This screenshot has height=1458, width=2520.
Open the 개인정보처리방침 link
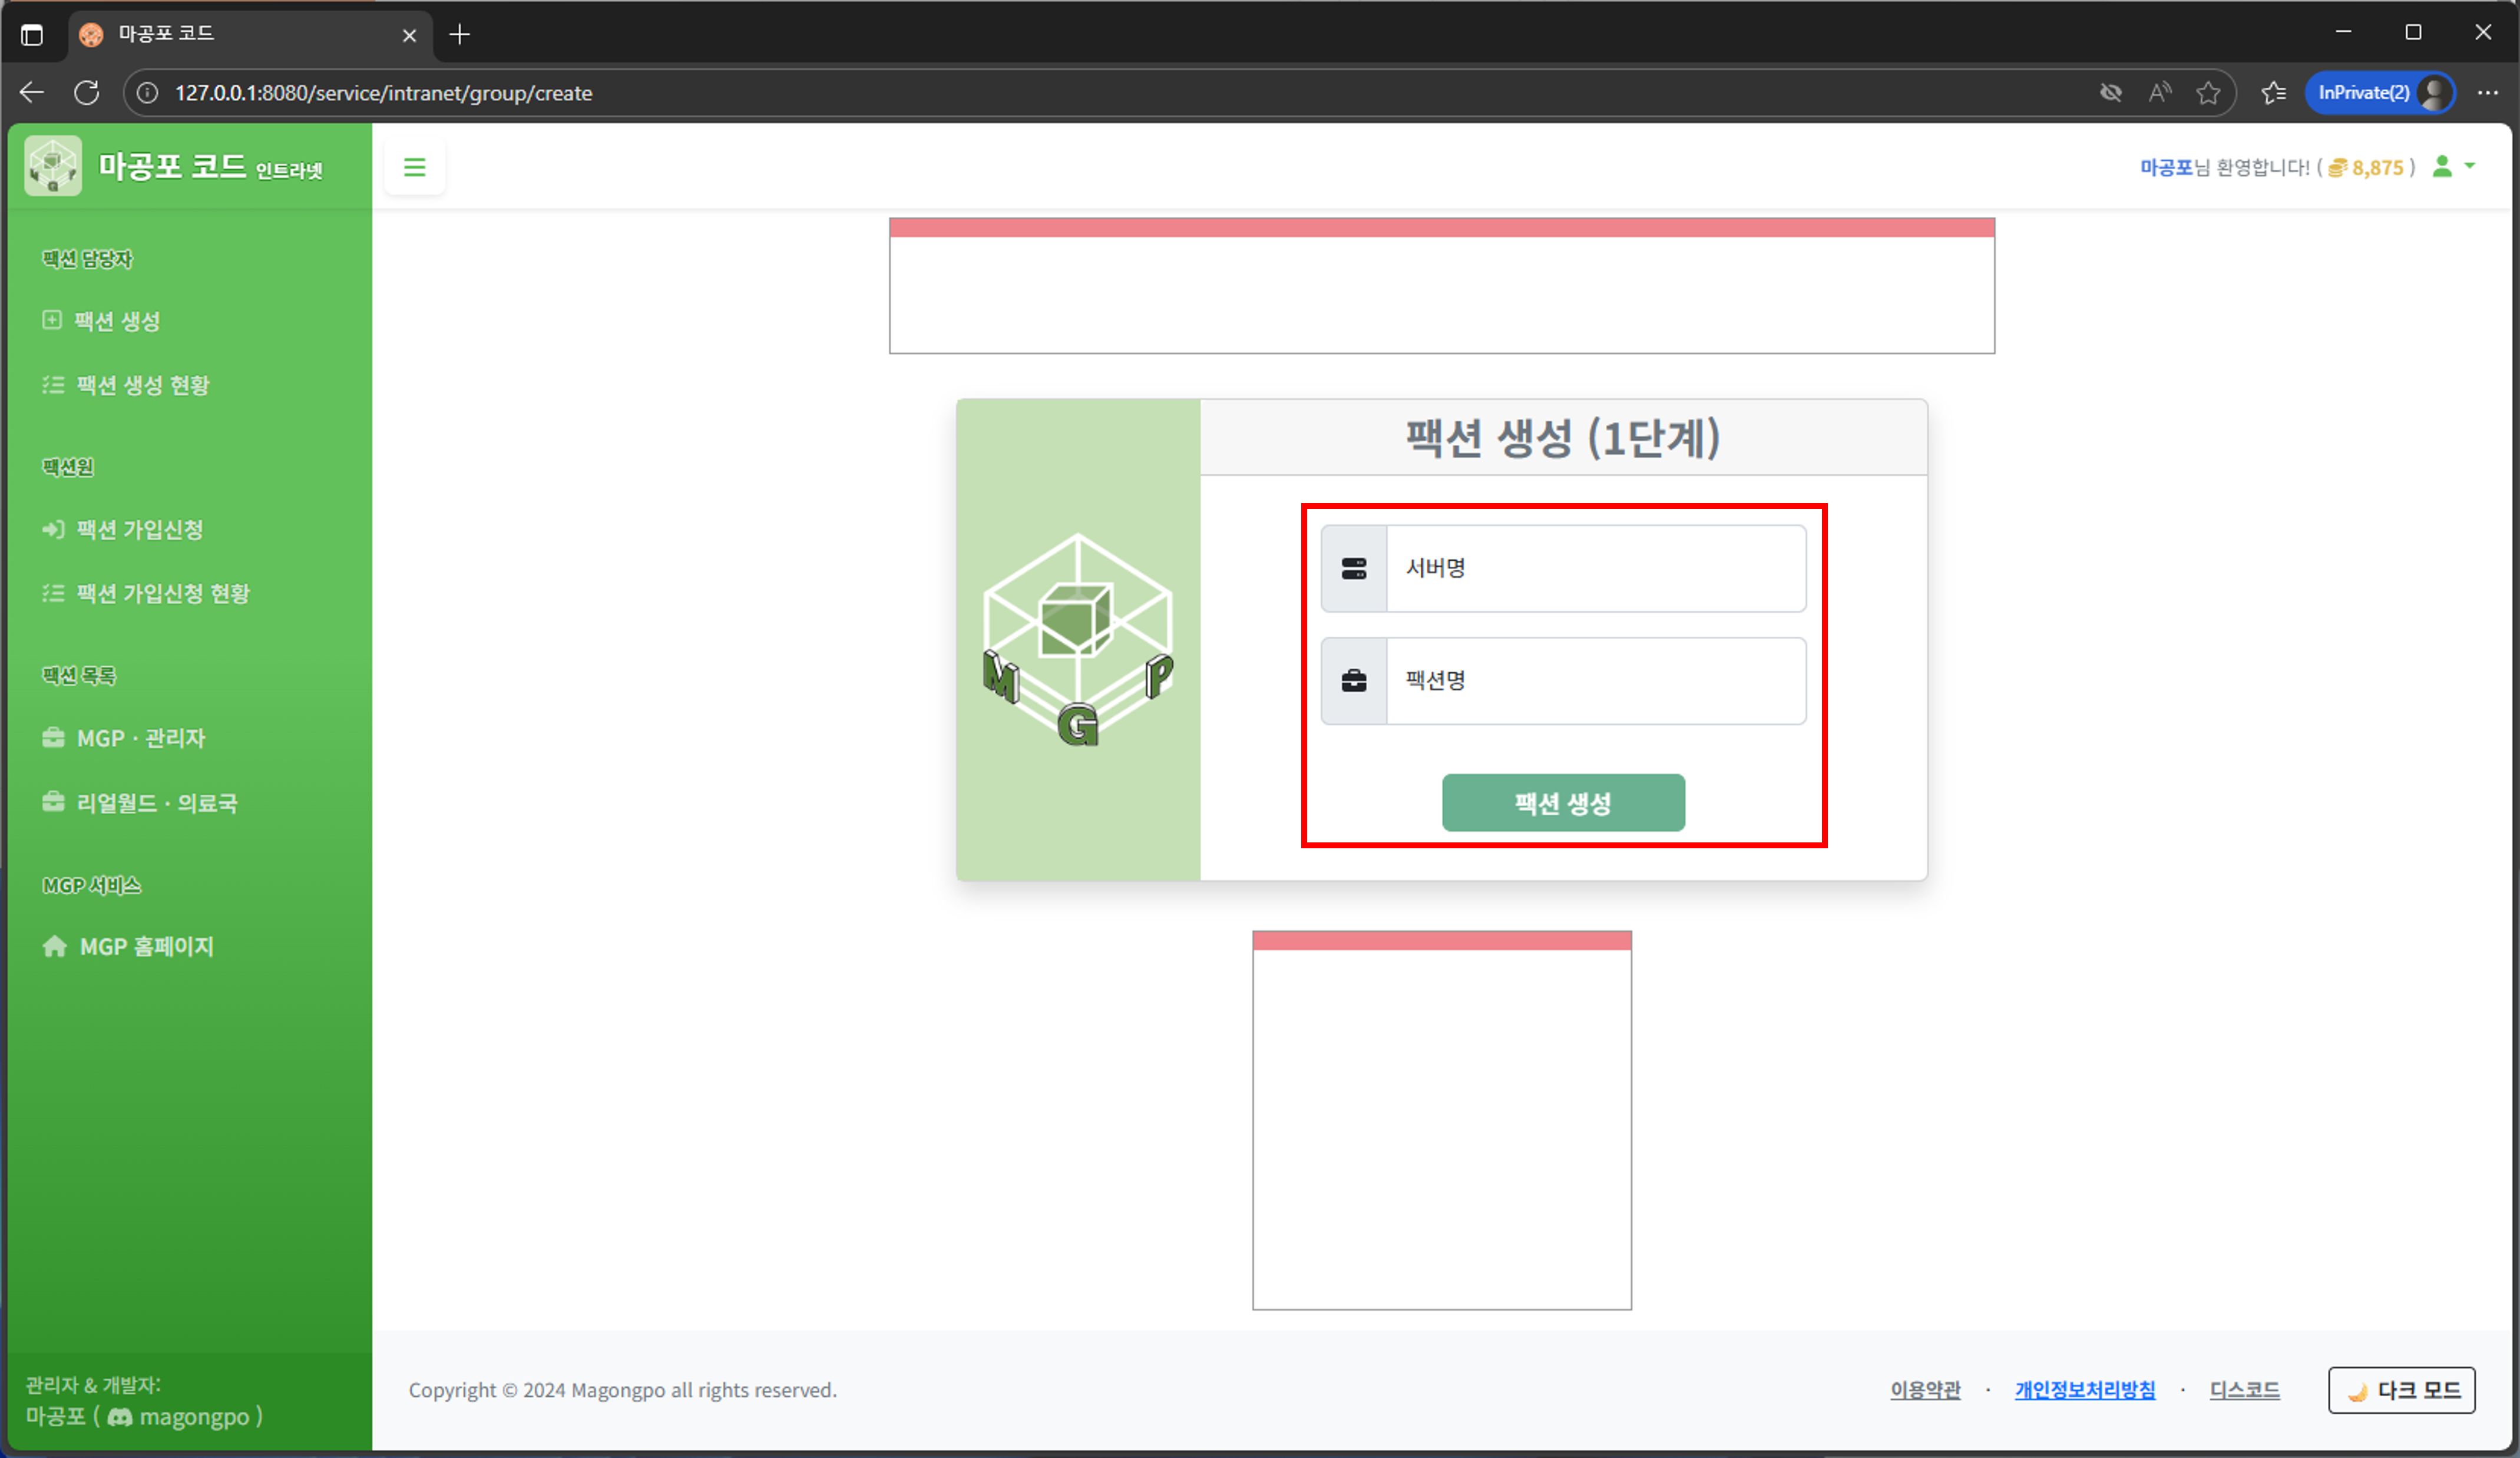[x=2085, y=1390]
